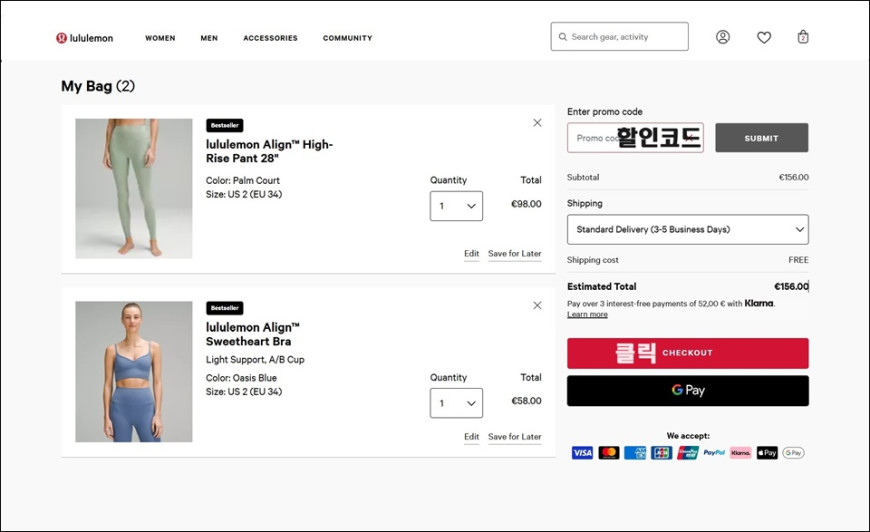Click the €98.00 item total
Image resolution: width=870 pixels, height=532 pixels.
(526, 204)
